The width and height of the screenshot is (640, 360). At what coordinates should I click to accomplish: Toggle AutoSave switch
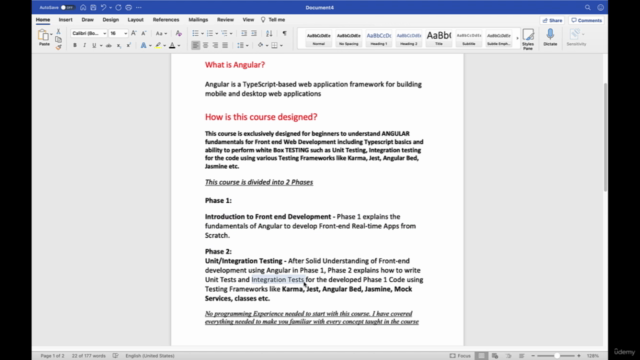[x=67, y=7]
